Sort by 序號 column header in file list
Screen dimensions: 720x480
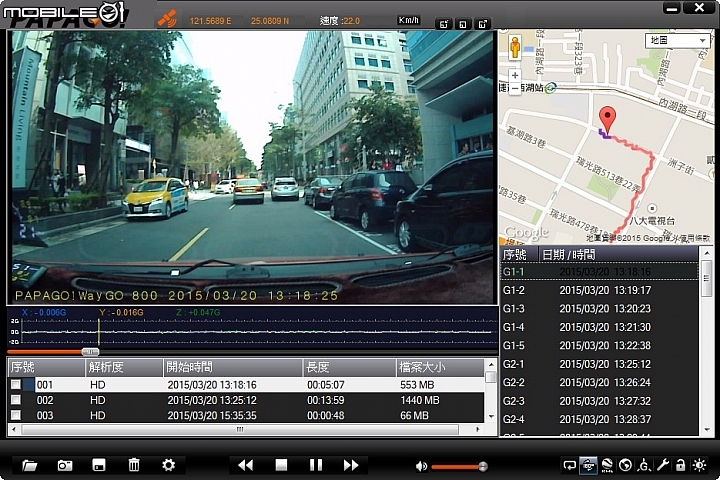point(46,367)
